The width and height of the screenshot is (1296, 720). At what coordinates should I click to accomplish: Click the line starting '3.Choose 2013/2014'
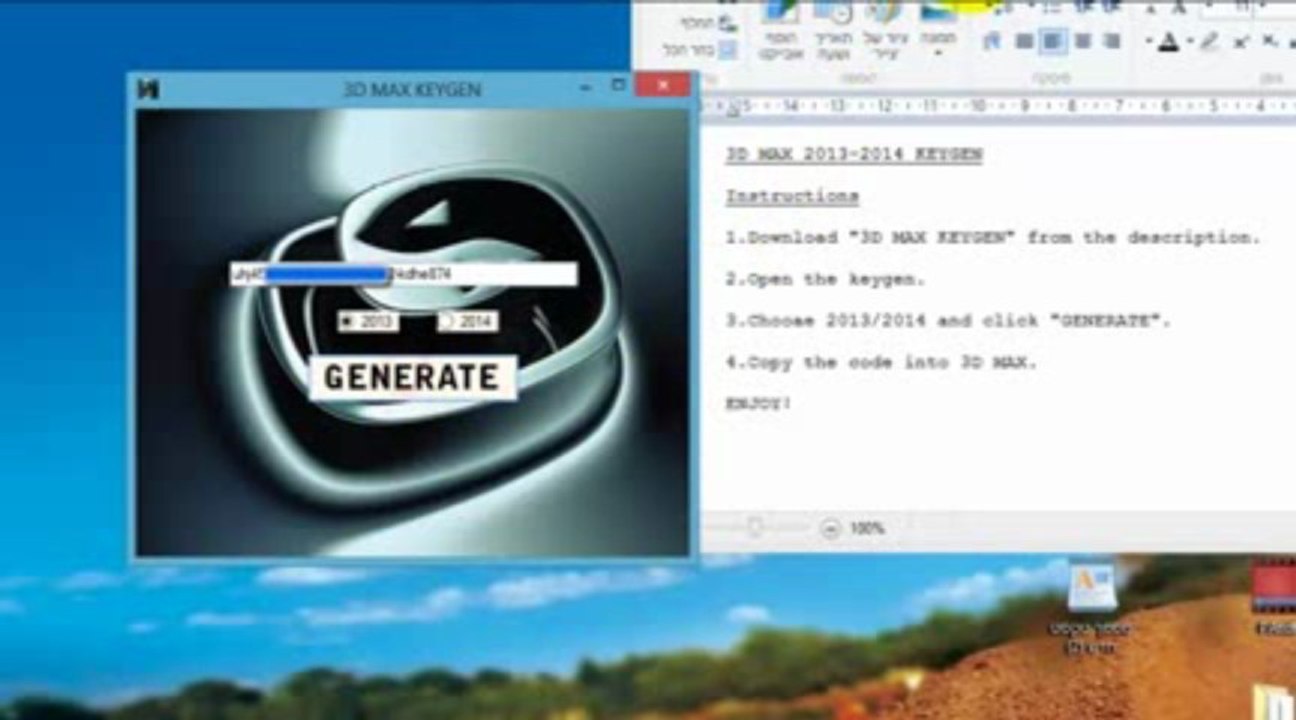(x=948, y=321)
